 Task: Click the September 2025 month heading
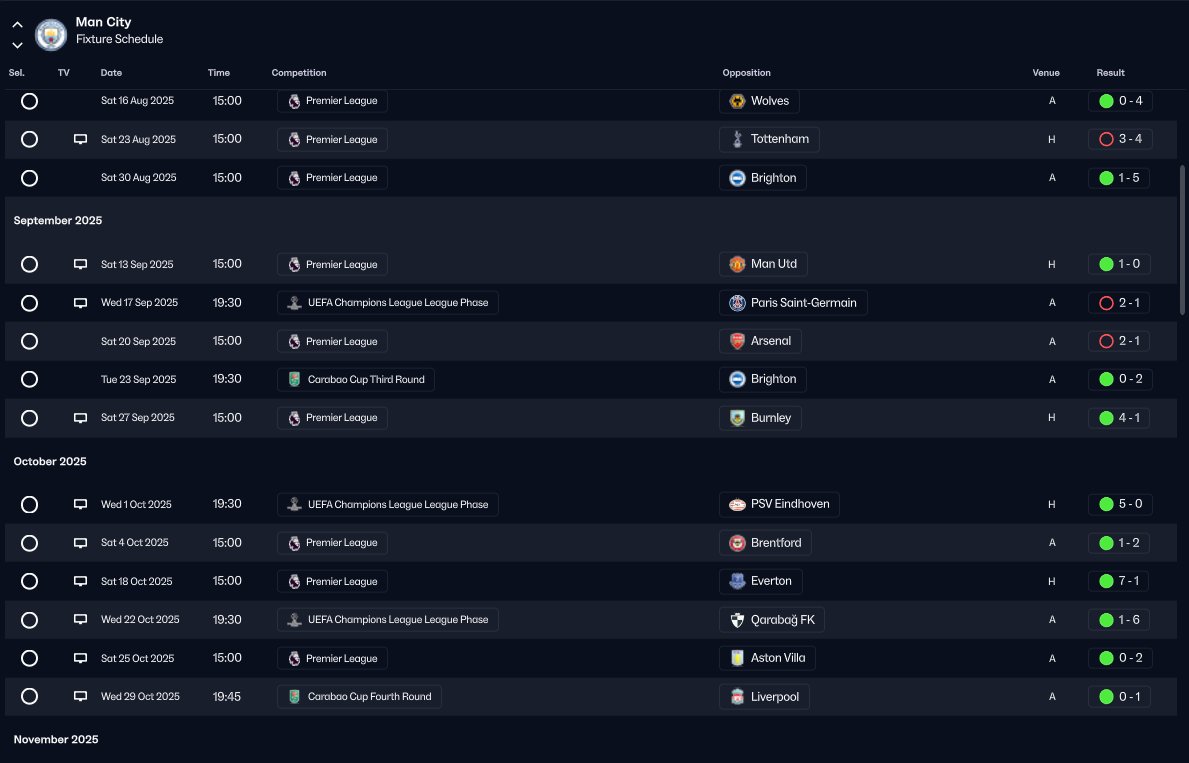click(x=58, y=221)
